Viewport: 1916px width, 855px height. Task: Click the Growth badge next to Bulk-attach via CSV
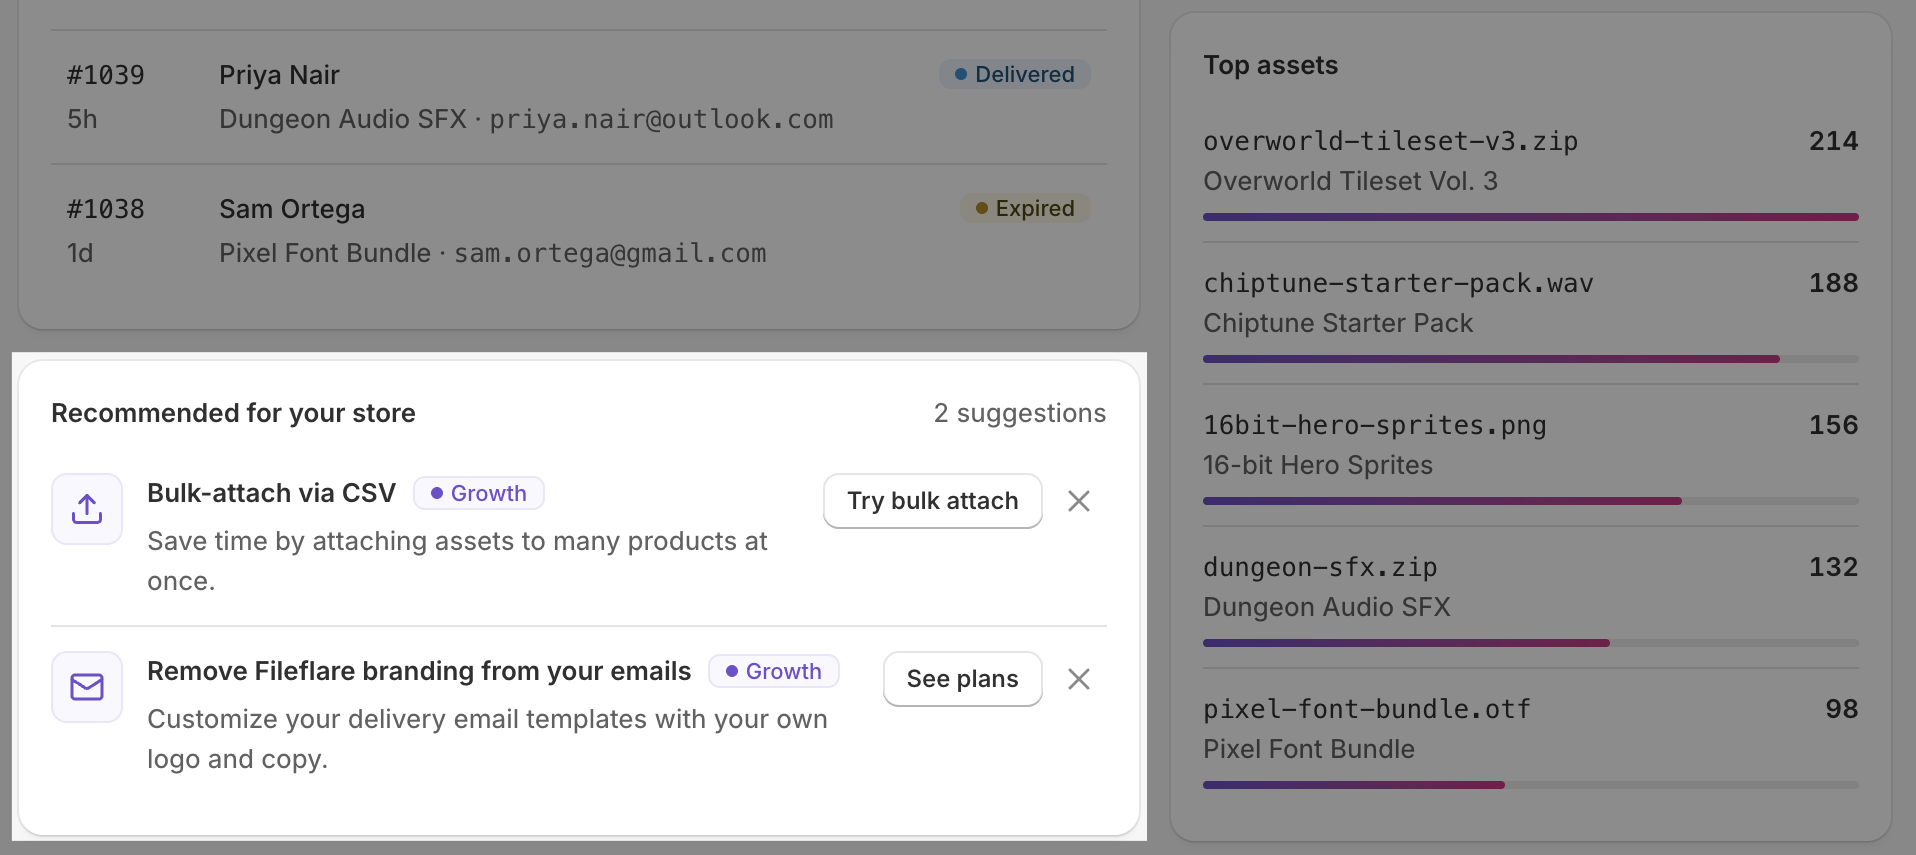(479, 493)
